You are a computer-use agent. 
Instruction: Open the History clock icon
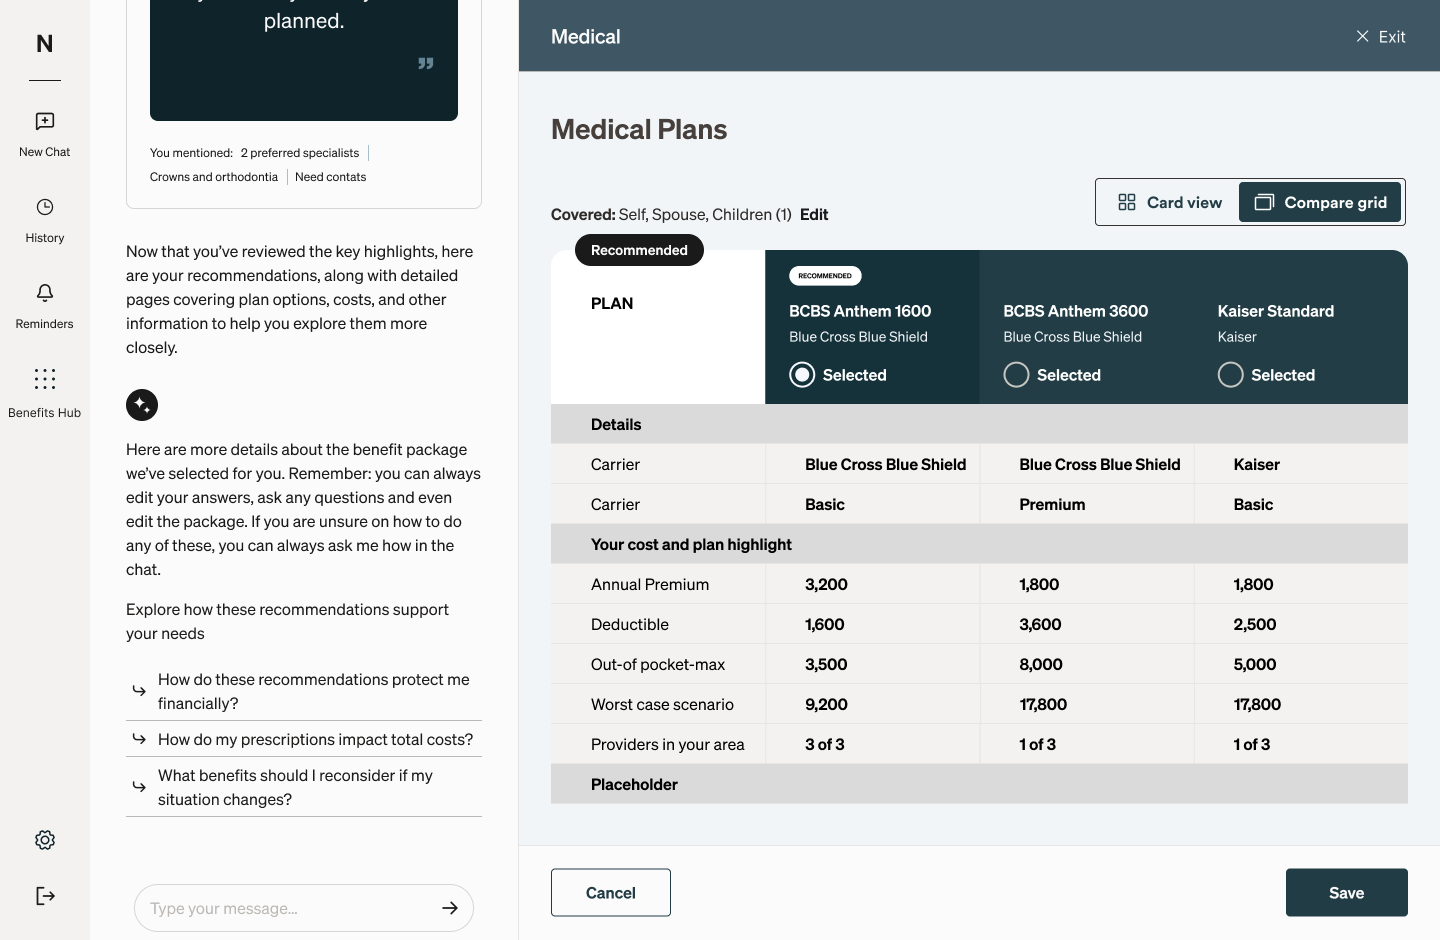45,207
